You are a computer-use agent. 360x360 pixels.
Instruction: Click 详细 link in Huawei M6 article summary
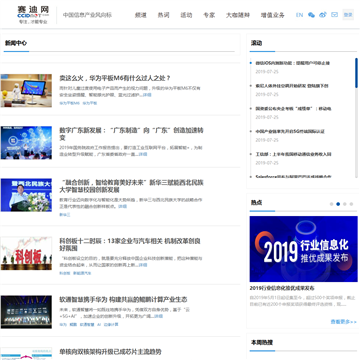147,95
